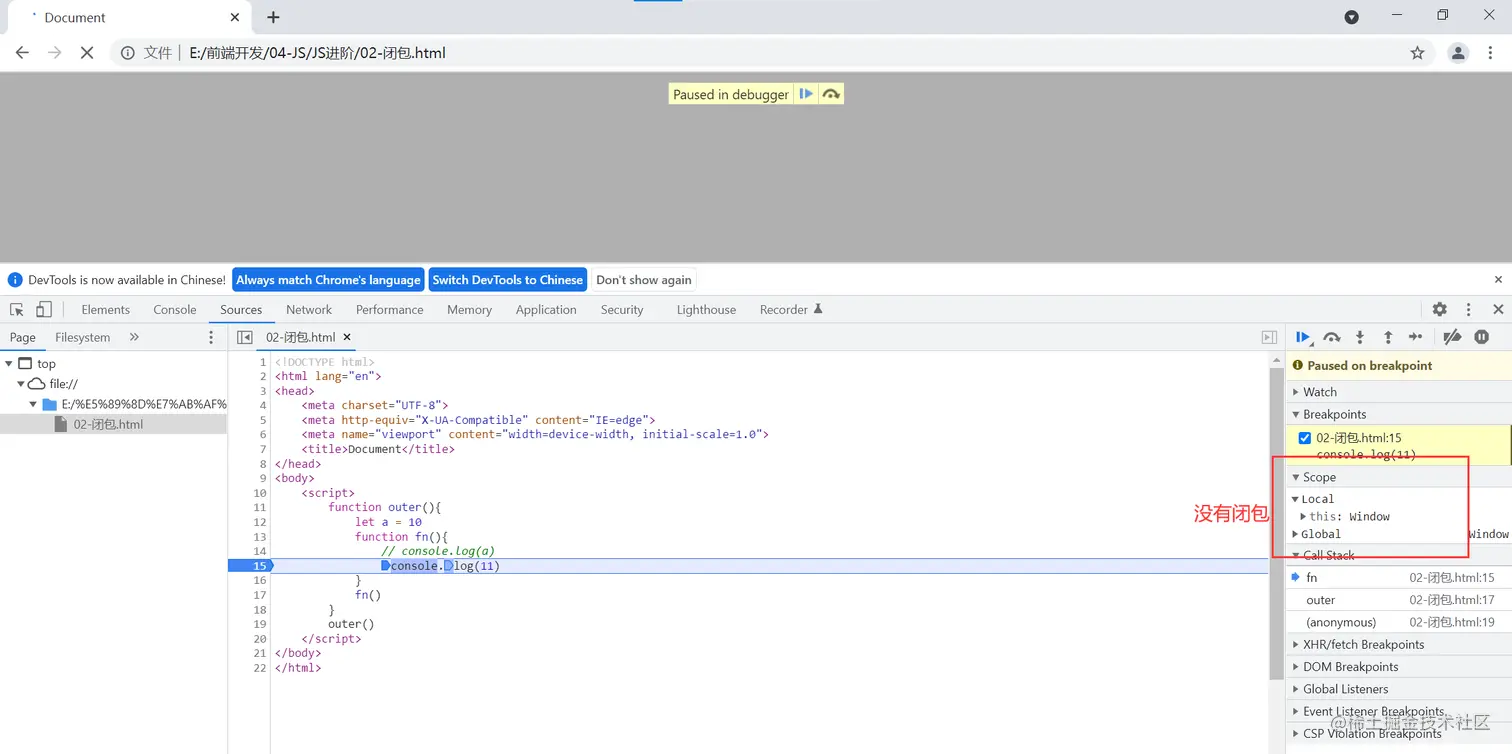Toggle the device toolbar icon
The height and width of the screenshot is (754, 1512).
pos(44,310)
